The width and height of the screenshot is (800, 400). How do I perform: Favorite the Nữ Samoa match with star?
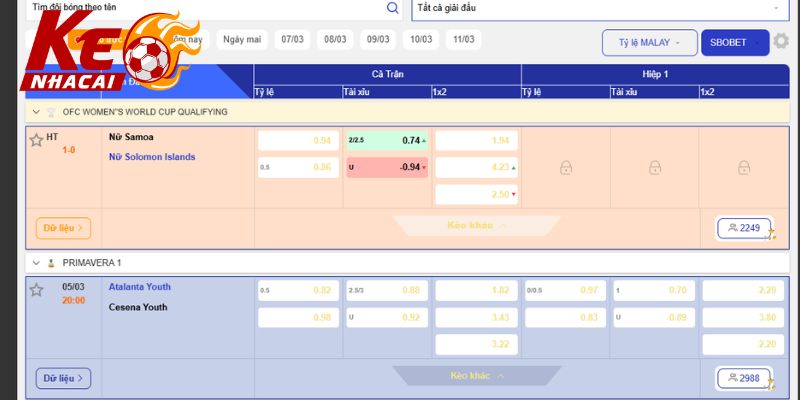[x=36, y=140]
